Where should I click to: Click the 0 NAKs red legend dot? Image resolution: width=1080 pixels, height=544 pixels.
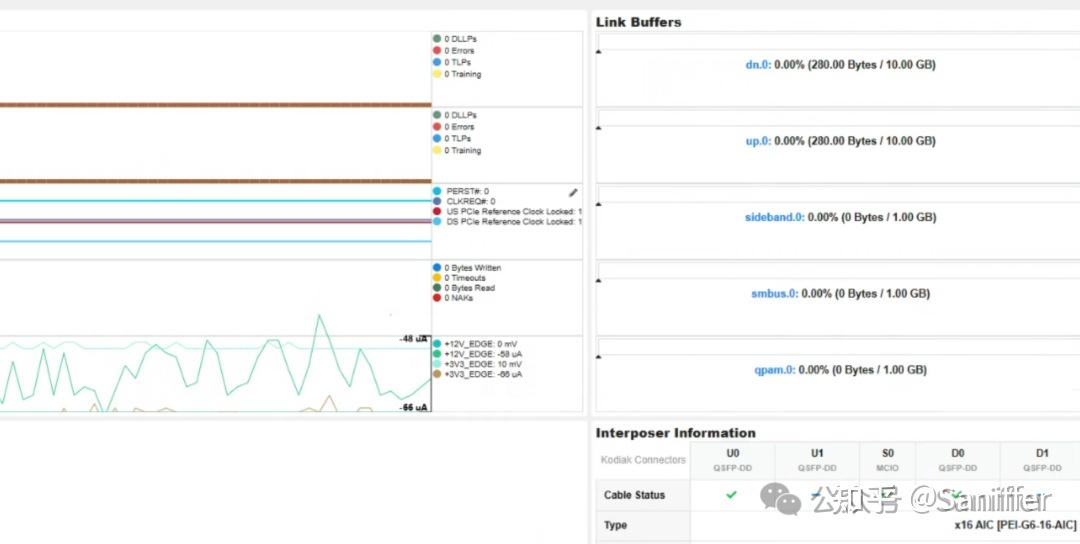[x=437, y=298]
